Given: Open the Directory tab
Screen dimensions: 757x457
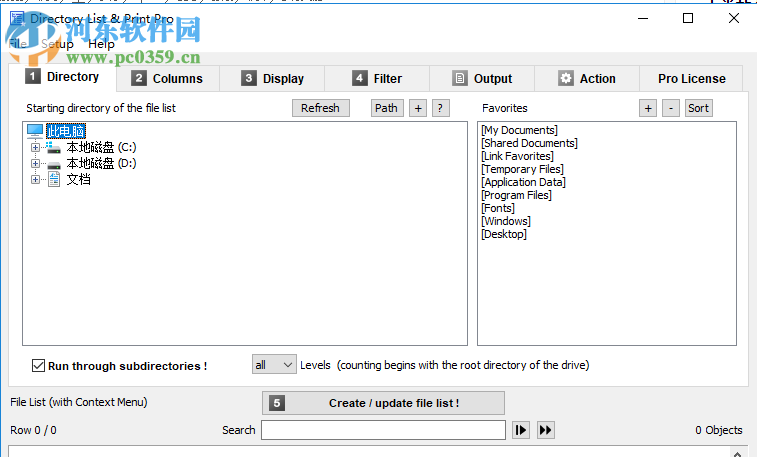Looking at the screenshot, I should tap(63, 77).
